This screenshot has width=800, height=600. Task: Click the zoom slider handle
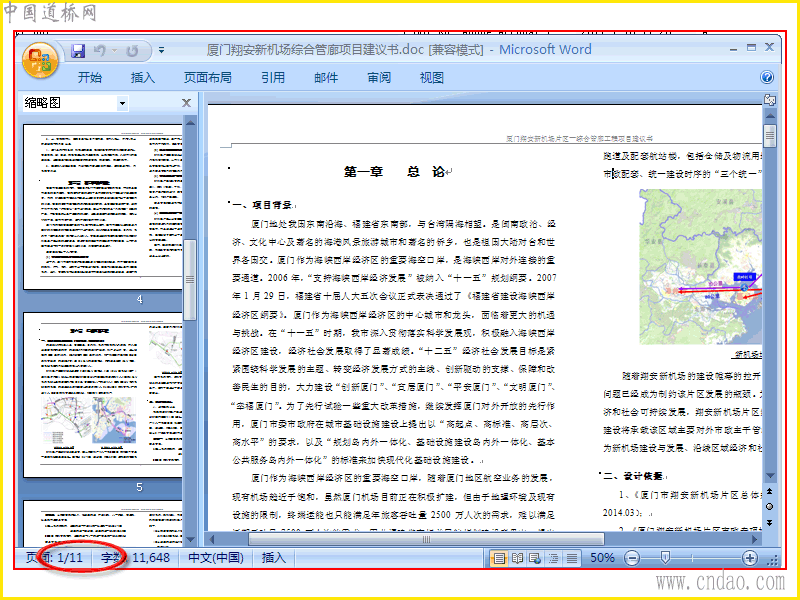(x=665, y=558)
